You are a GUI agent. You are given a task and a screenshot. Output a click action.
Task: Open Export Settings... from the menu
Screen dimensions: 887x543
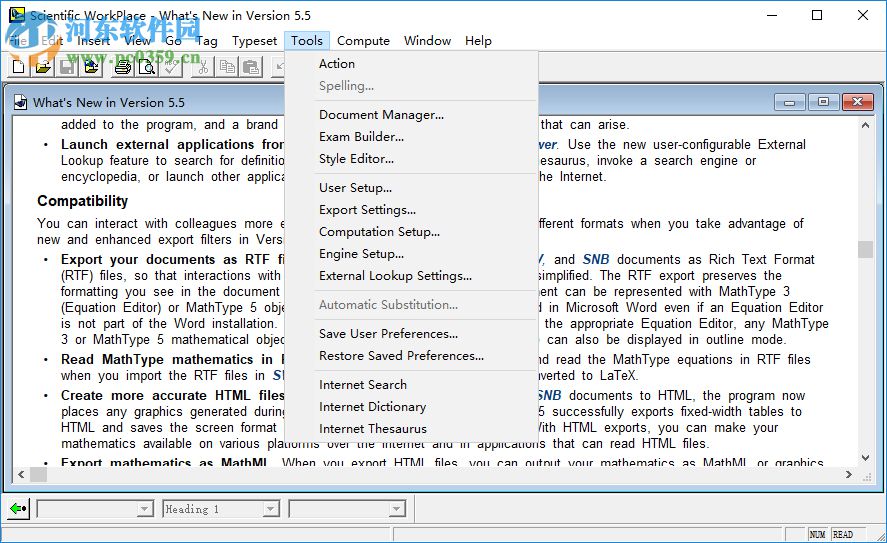click(x=411, y=210)
